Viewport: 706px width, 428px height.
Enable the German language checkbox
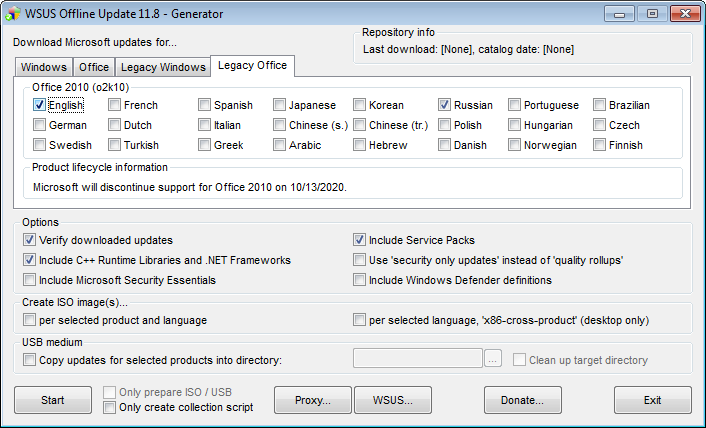(x=40, y=125)
